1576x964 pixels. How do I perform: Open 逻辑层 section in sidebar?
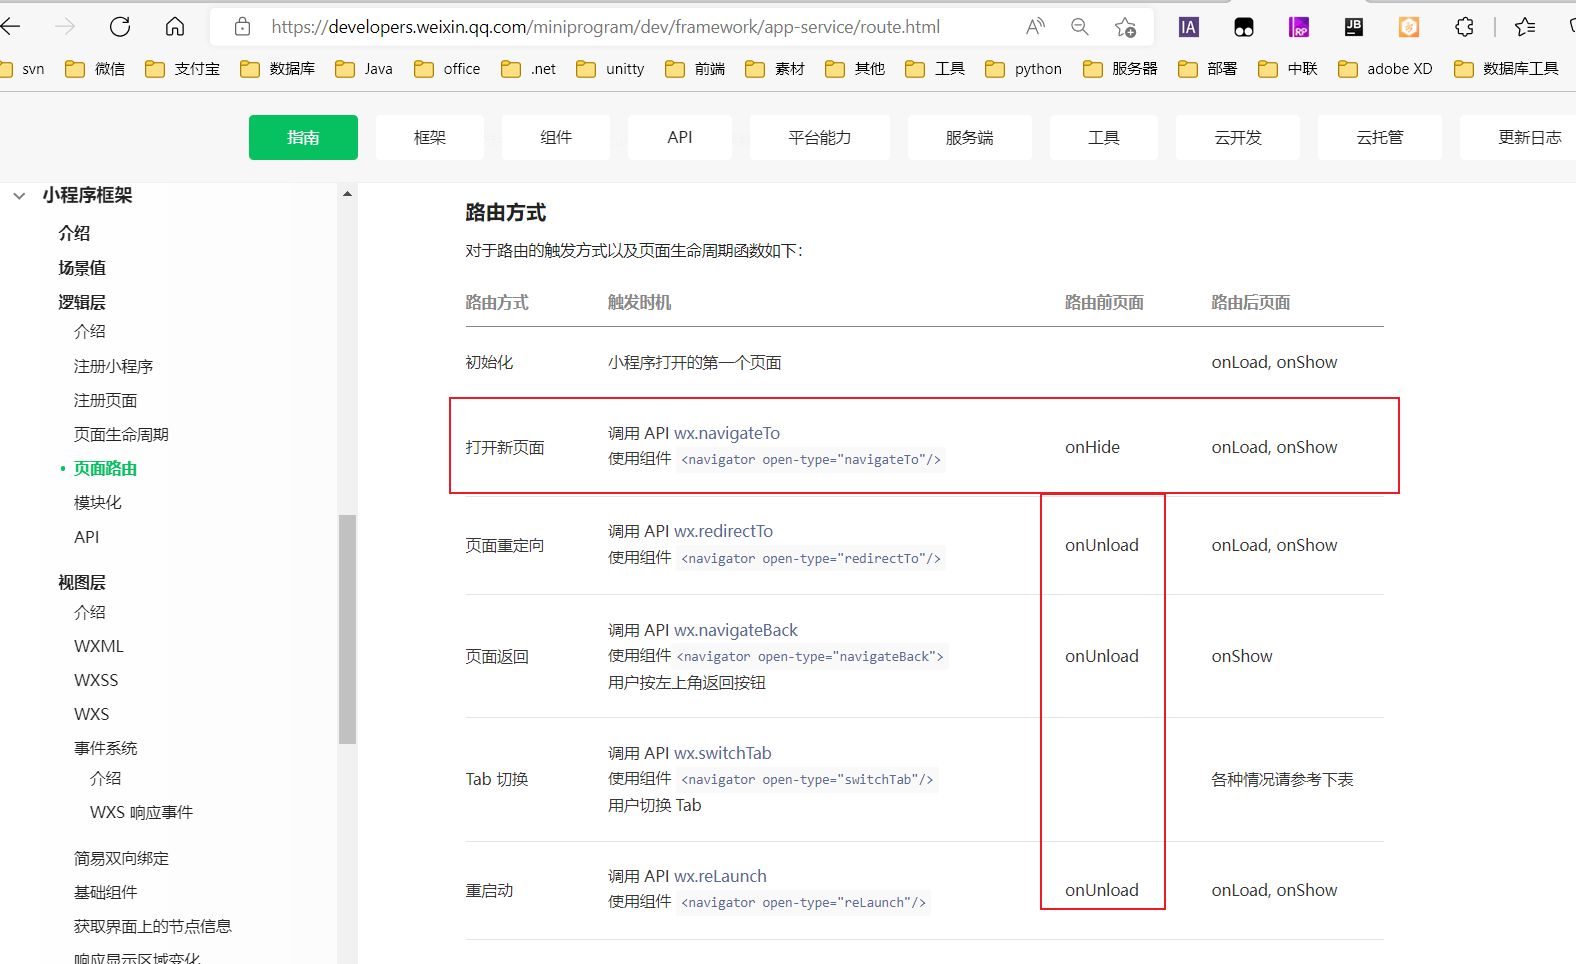[82, 302]
